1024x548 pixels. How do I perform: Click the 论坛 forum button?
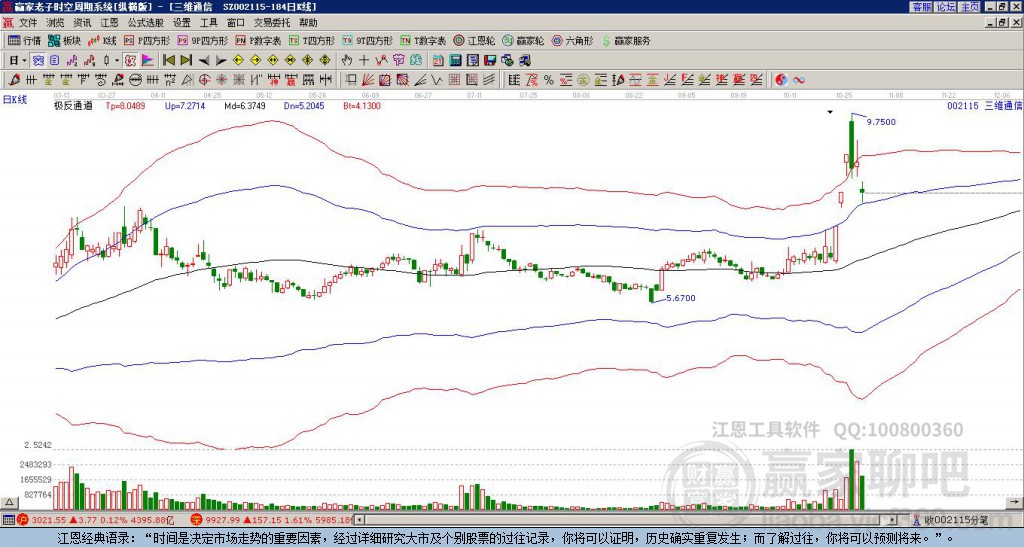click(x=946, y=7)
